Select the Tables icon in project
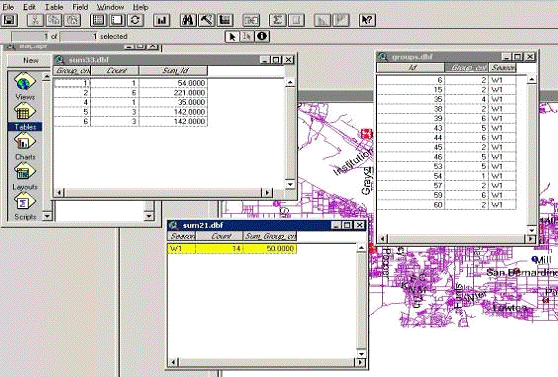The height and width of the screenshot is (377, 558). click(x=25, y=116)
